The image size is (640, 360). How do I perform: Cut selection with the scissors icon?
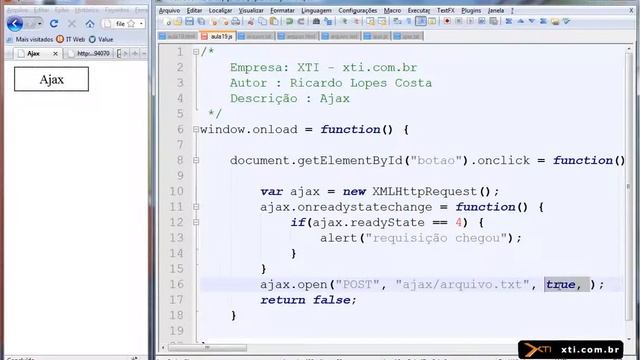[x=251, y=21]
